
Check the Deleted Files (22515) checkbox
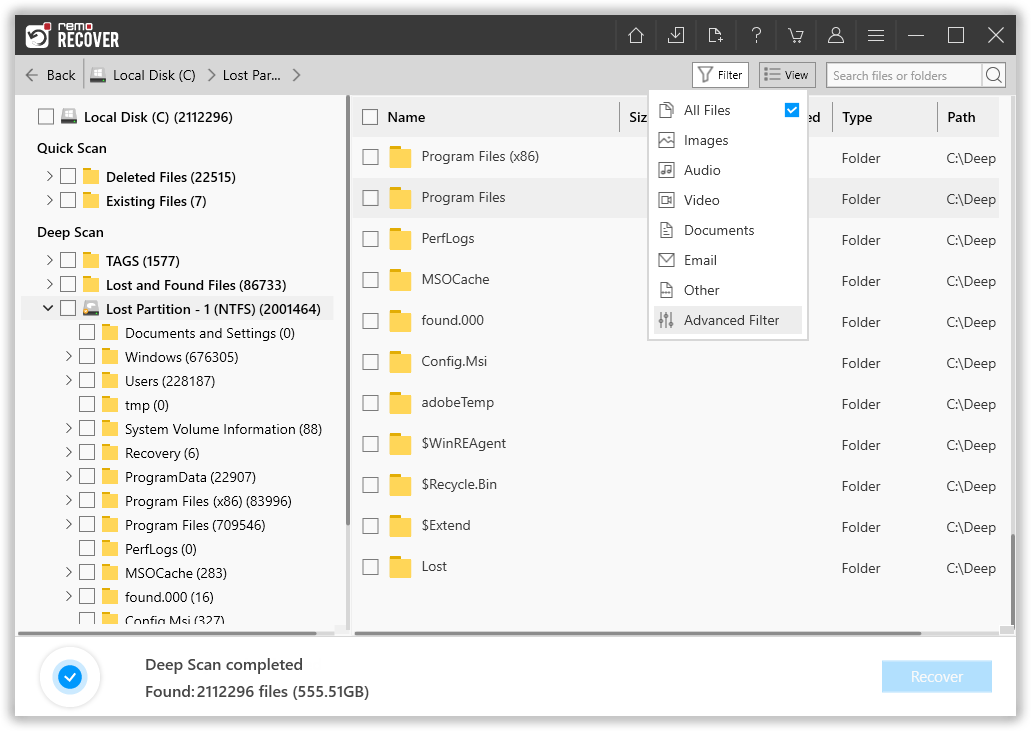68,176
